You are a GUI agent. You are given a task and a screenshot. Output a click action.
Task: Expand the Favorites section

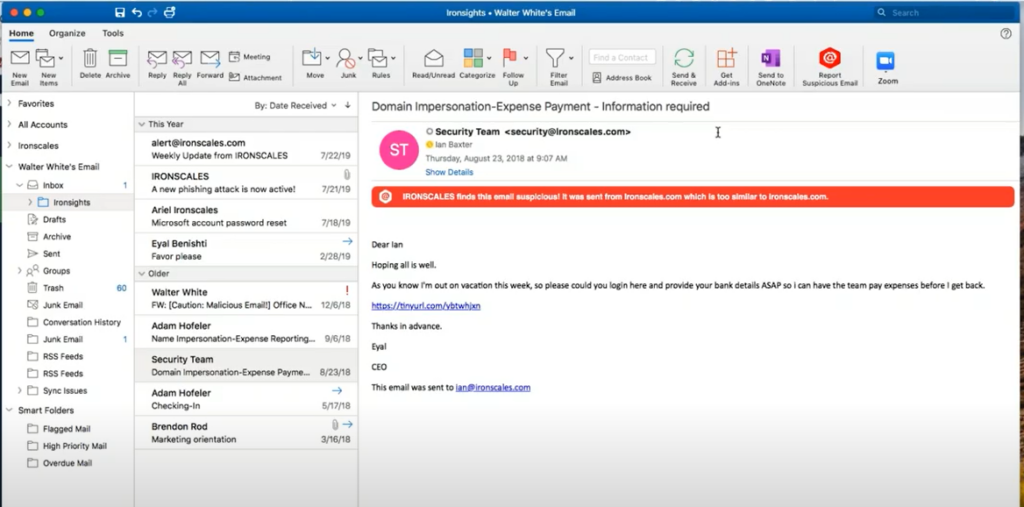[x=9, y=103]
